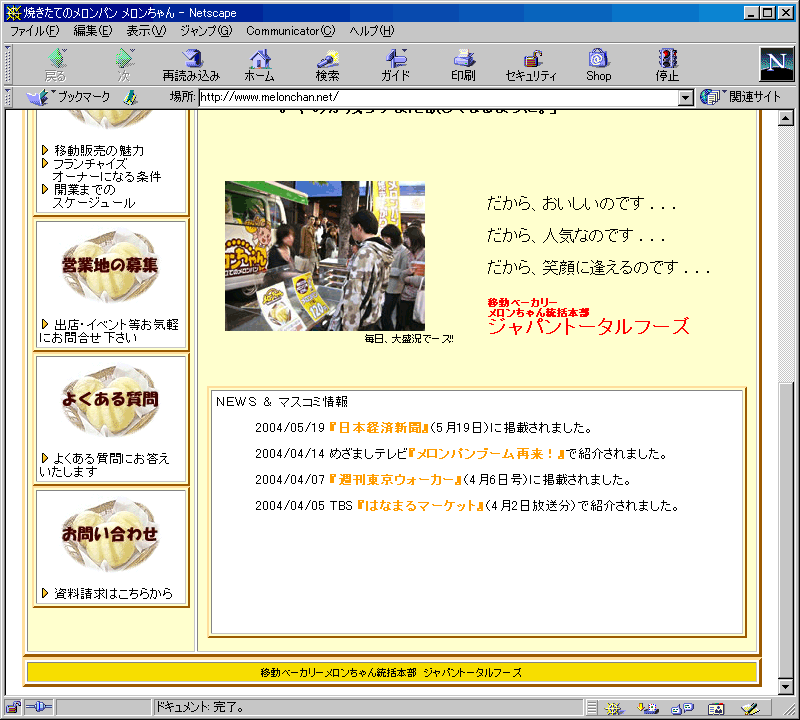Open the Inbox from the component bar

[x=647, y=708]
